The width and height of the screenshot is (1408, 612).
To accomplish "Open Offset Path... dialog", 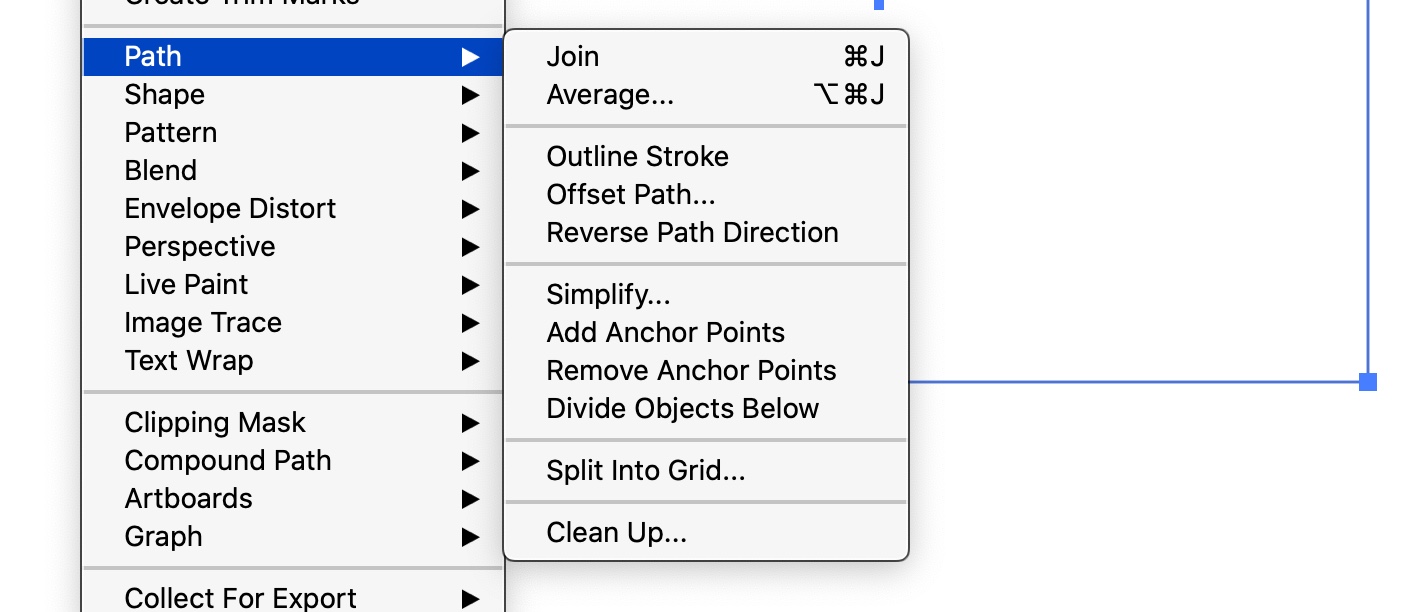I will 706,195.
